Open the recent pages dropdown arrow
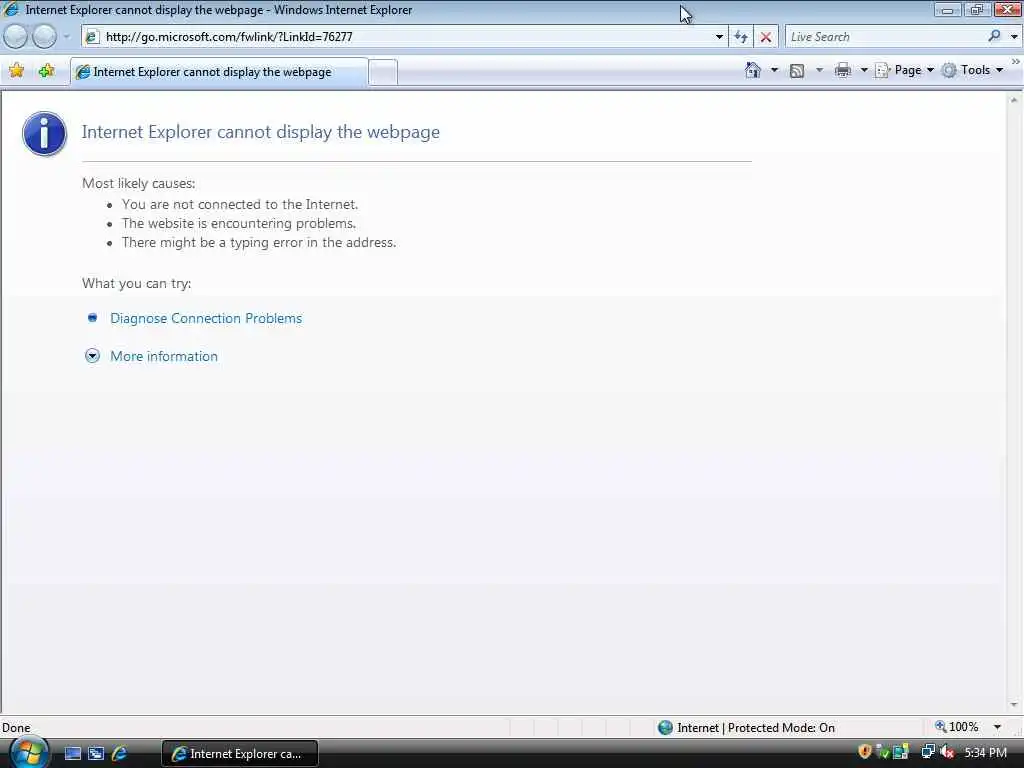The width and height of the screenshot is (1024, 768). point(67,37)
